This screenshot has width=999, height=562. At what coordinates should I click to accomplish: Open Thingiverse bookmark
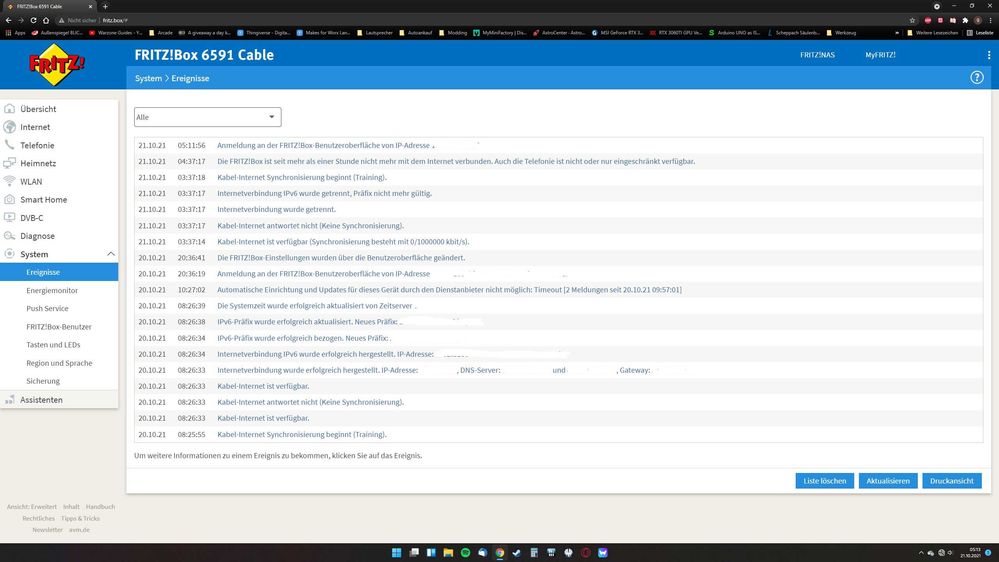click(263, 32)
